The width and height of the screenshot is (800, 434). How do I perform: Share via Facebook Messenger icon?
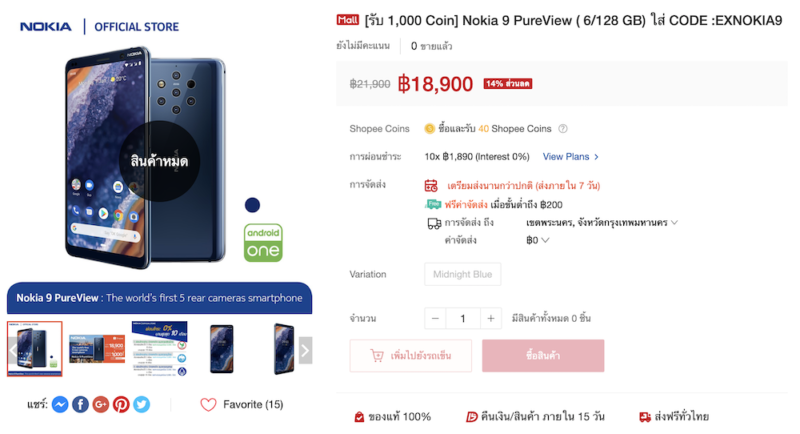pyautogui.click(x=60, y=404)
